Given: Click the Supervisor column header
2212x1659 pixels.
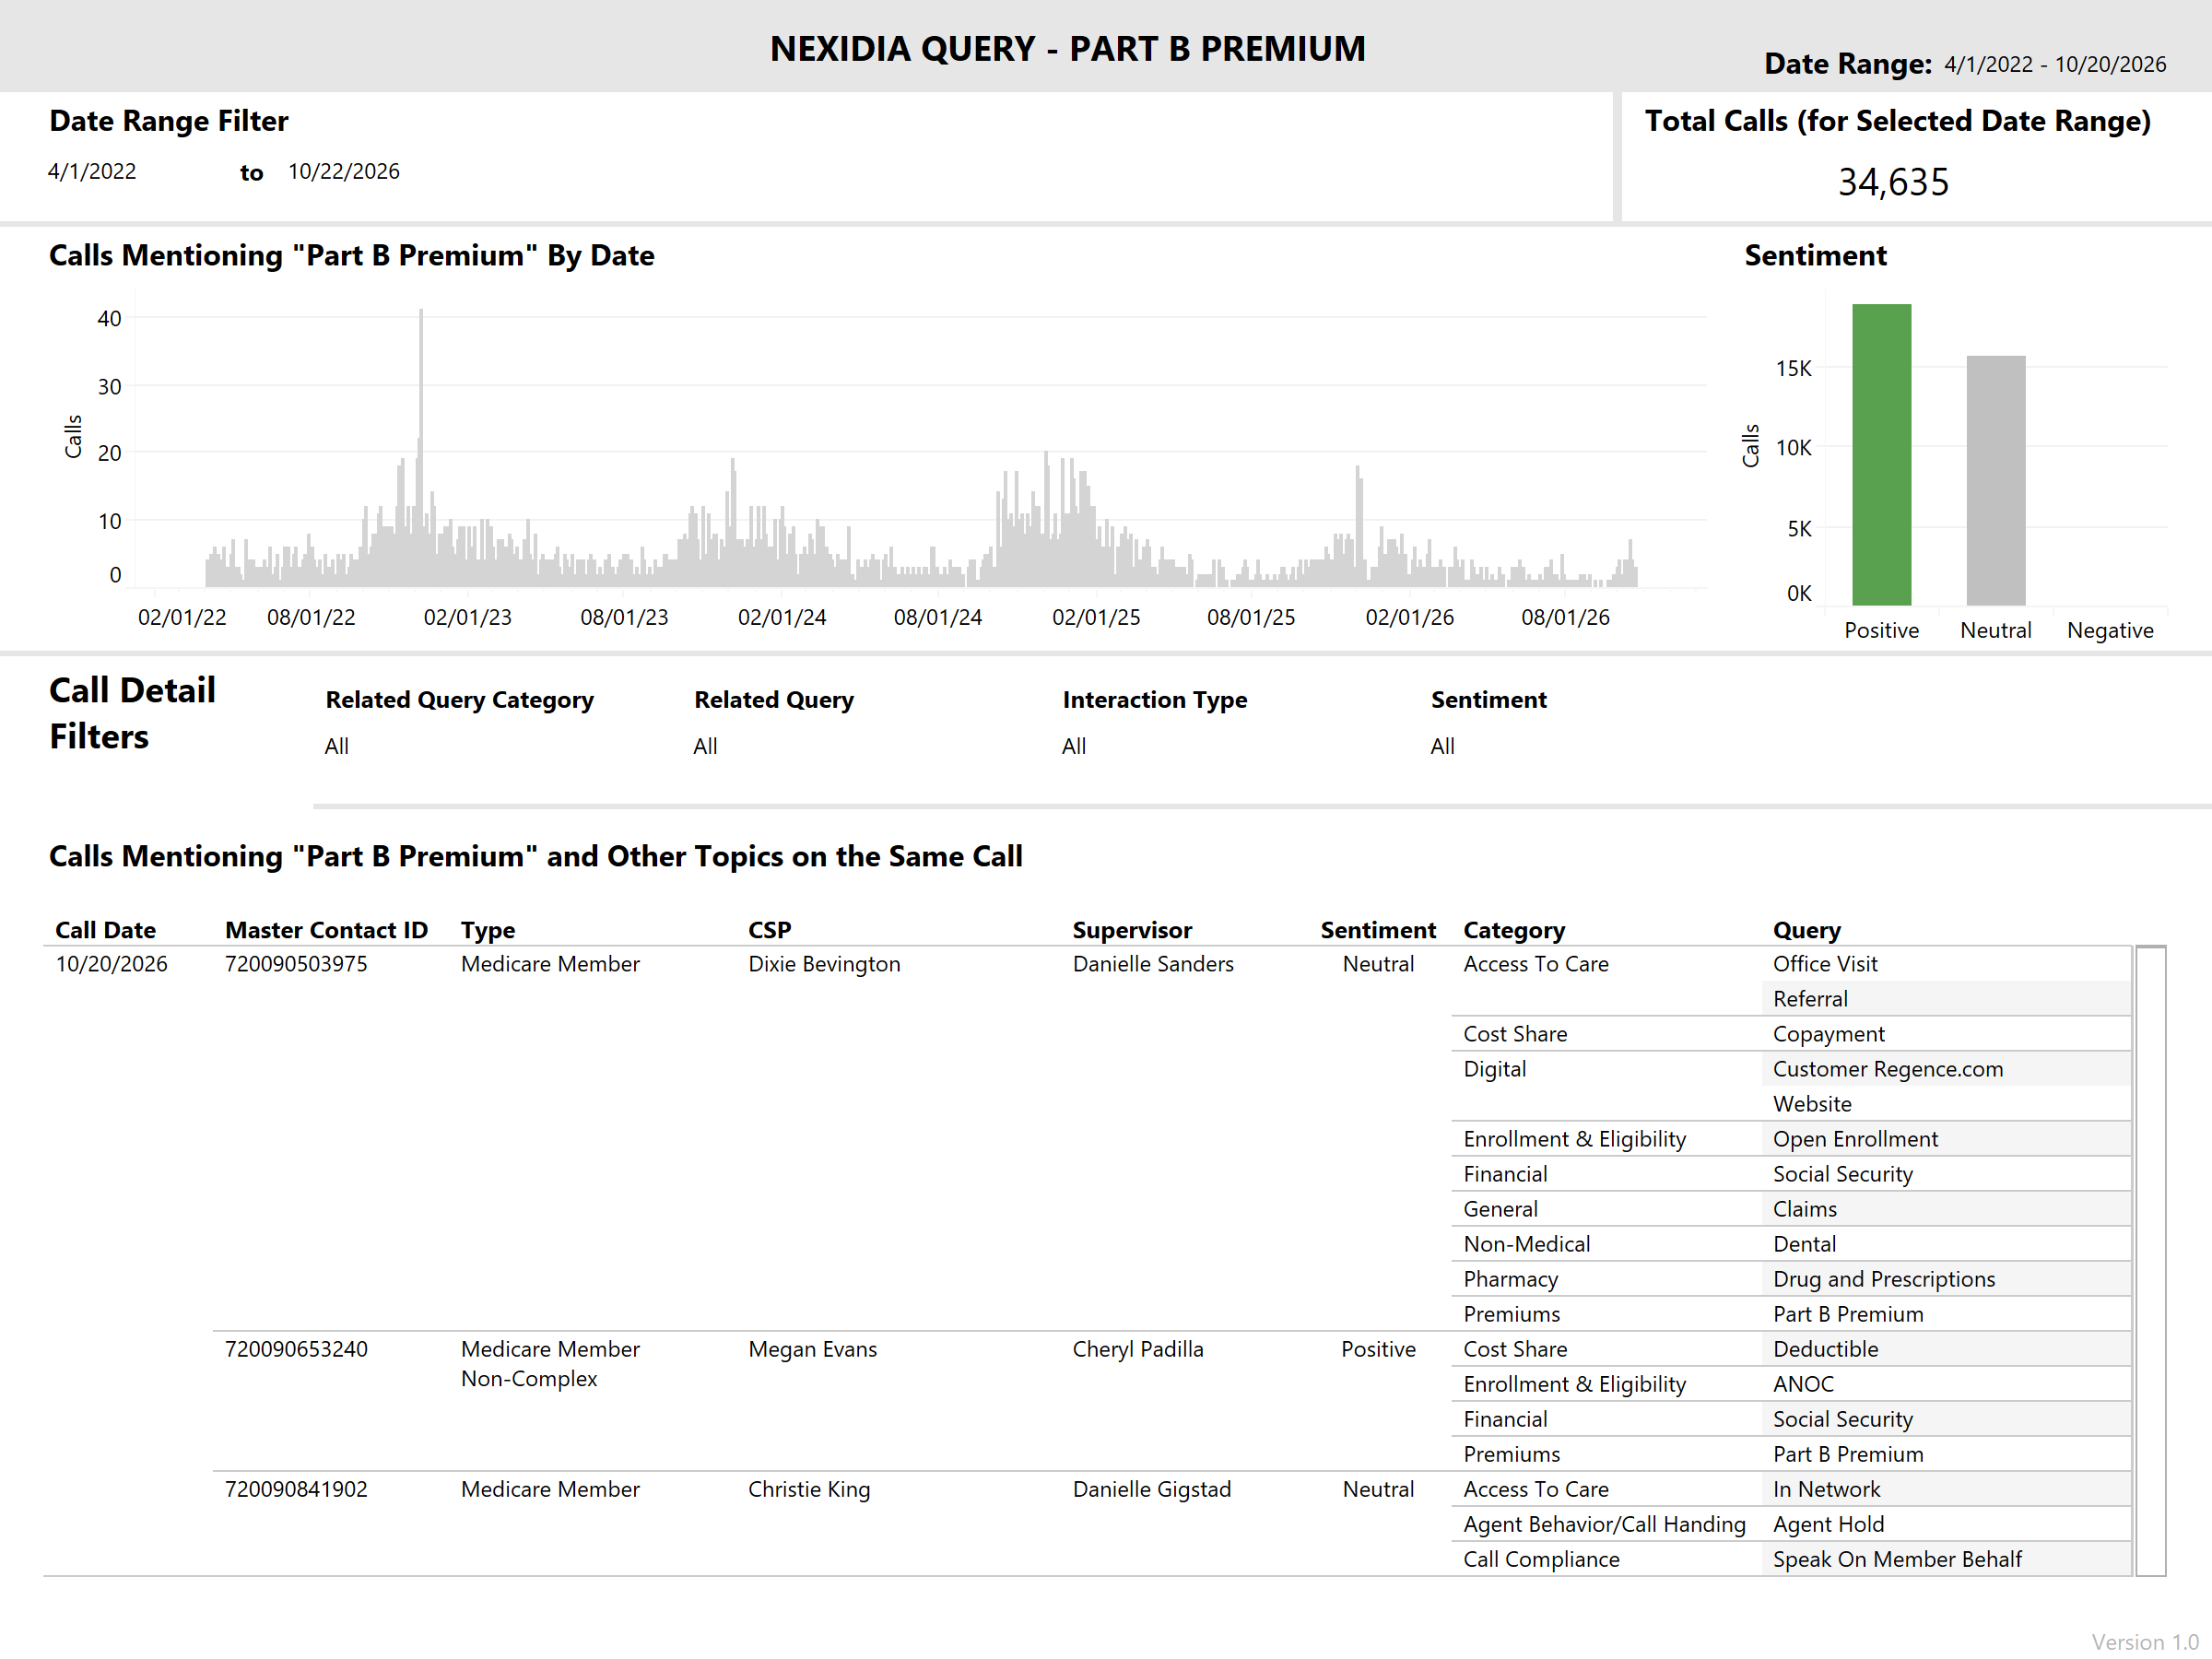Looking at the screenshot, I should click(x=1132, y=930).
